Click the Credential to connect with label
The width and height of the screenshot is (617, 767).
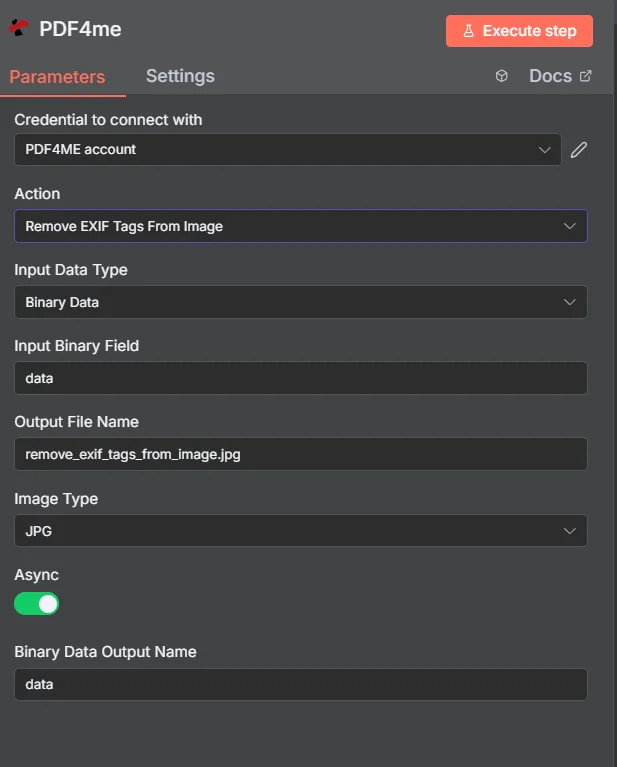[108, 120]
